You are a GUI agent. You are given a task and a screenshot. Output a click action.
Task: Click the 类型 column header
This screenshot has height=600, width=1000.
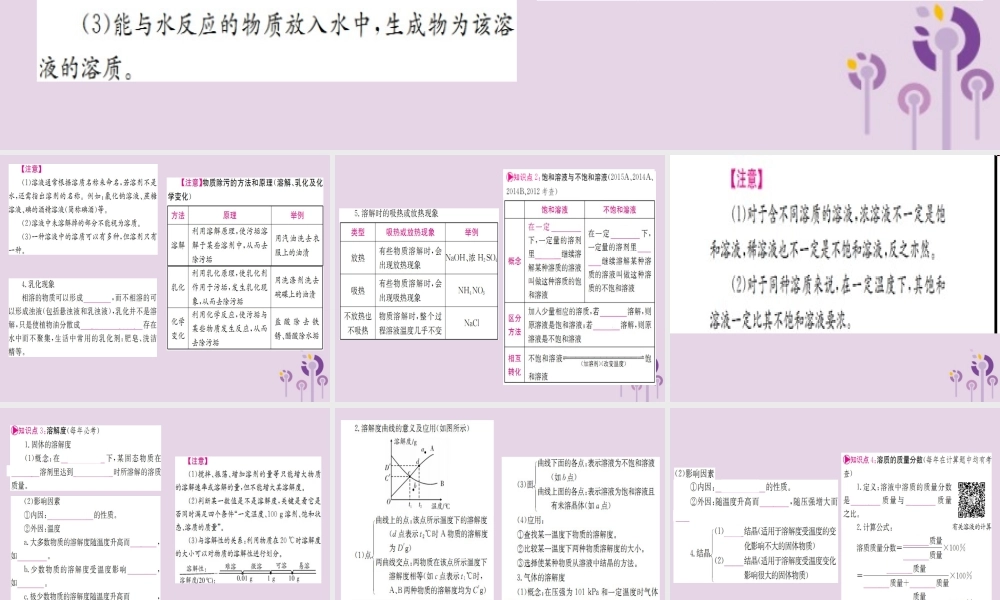pyautogui.click(x=358, y=233)
